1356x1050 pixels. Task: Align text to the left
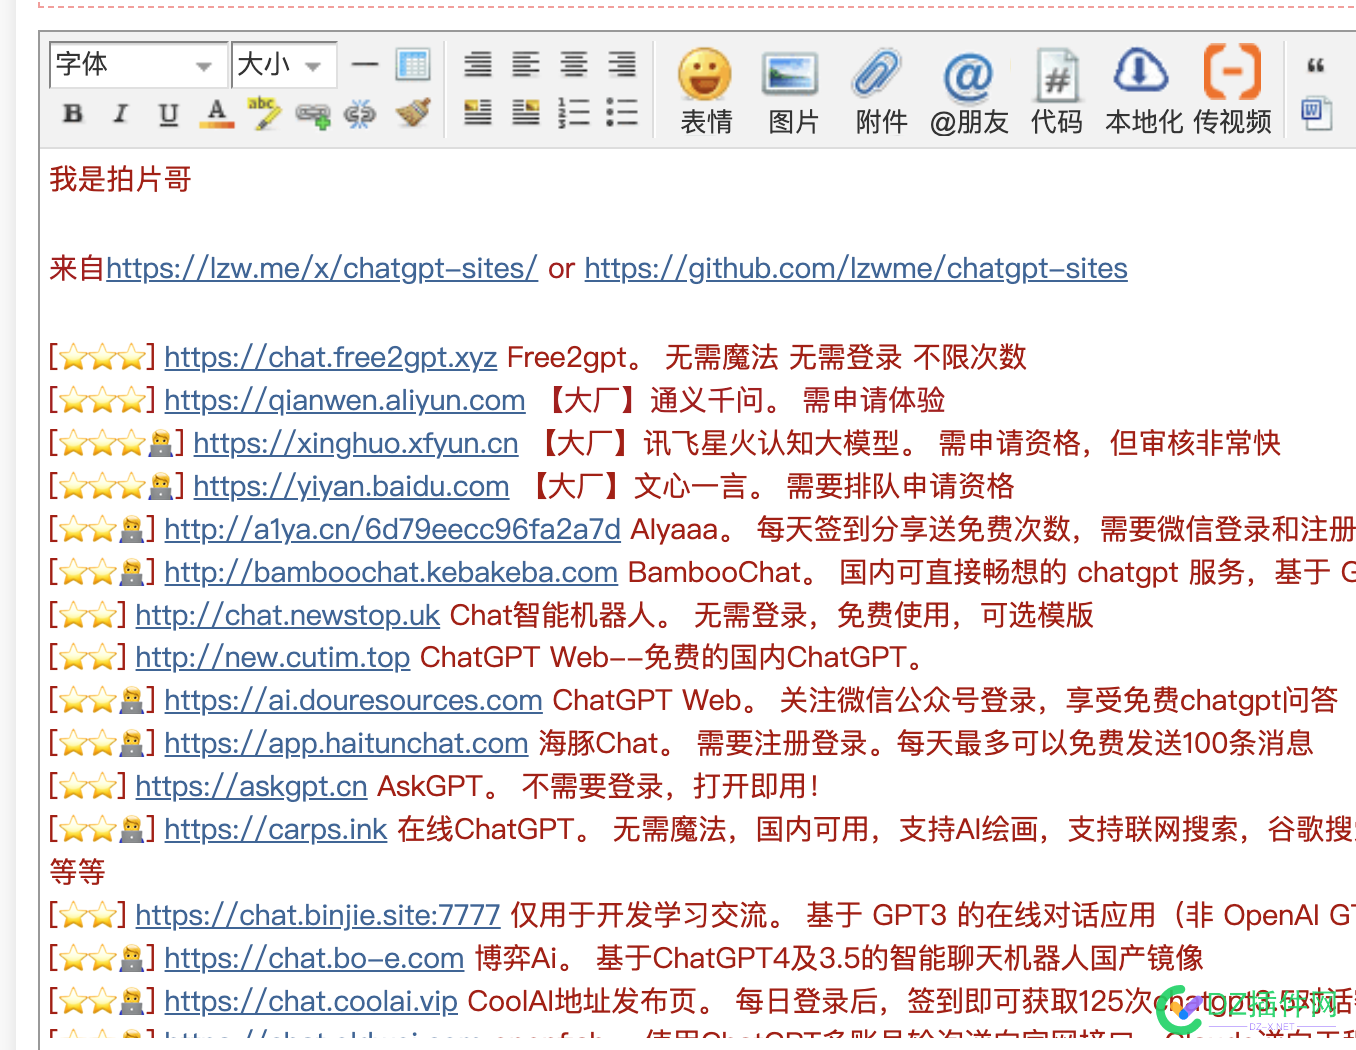tap(526, 65)
